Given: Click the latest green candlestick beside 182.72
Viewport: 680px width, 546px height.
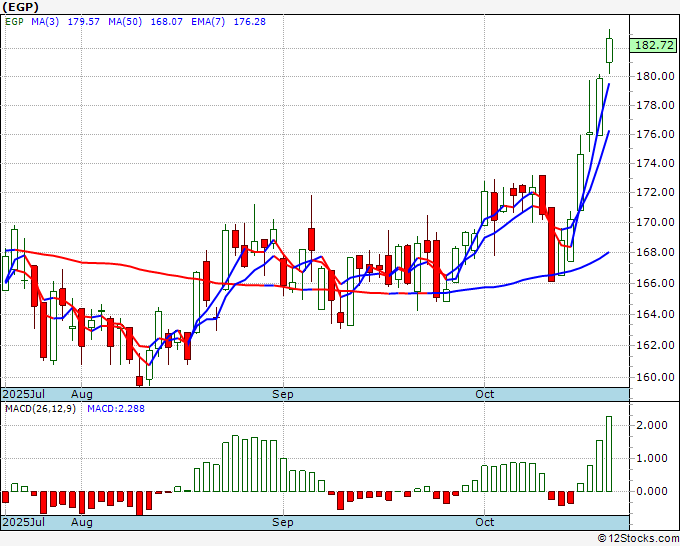Looking at the screenshot, I should click(x=609, y=51).
